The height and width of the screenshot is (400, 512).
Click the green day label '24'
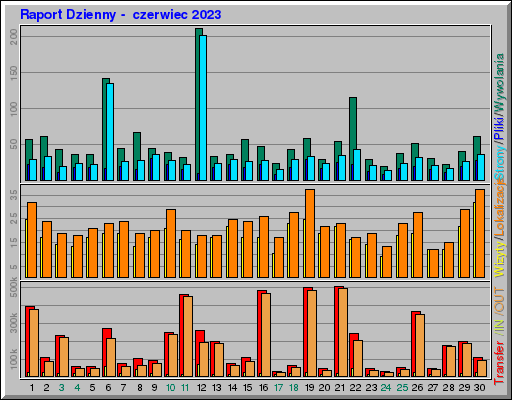tap(386, 387)
